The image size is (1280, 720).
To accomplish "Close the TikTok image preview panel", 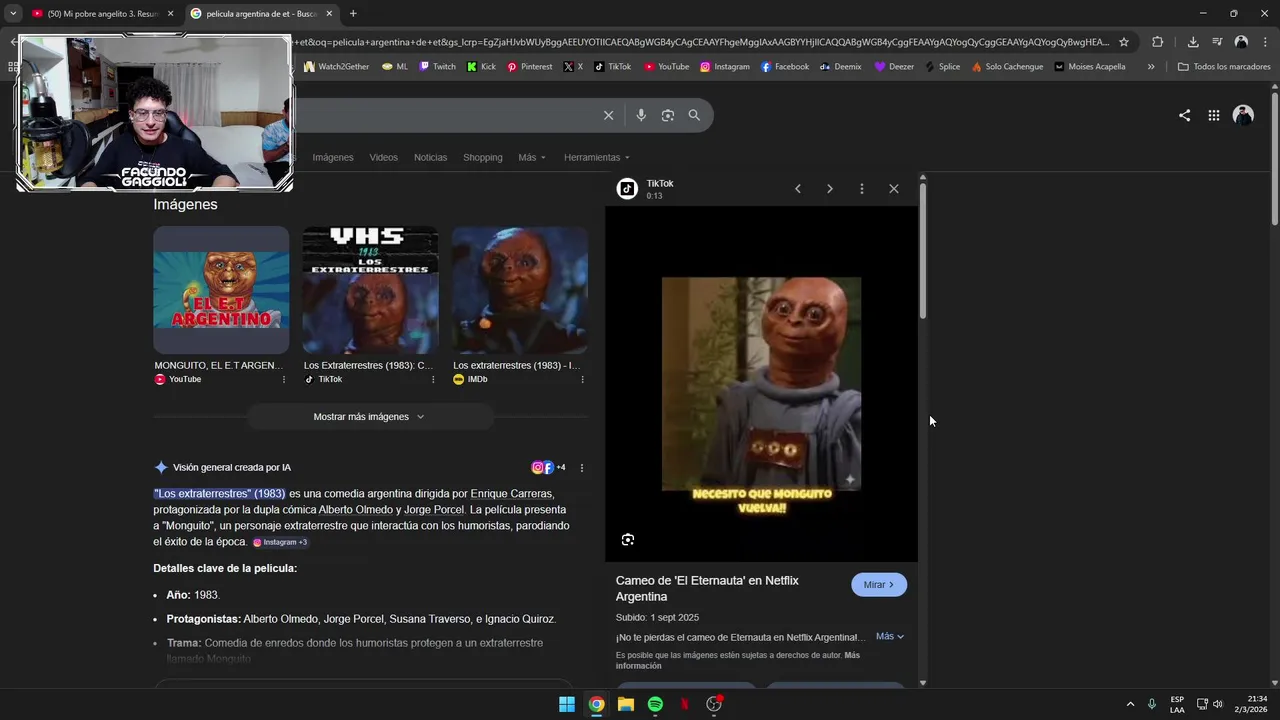I will coord(894,189).
